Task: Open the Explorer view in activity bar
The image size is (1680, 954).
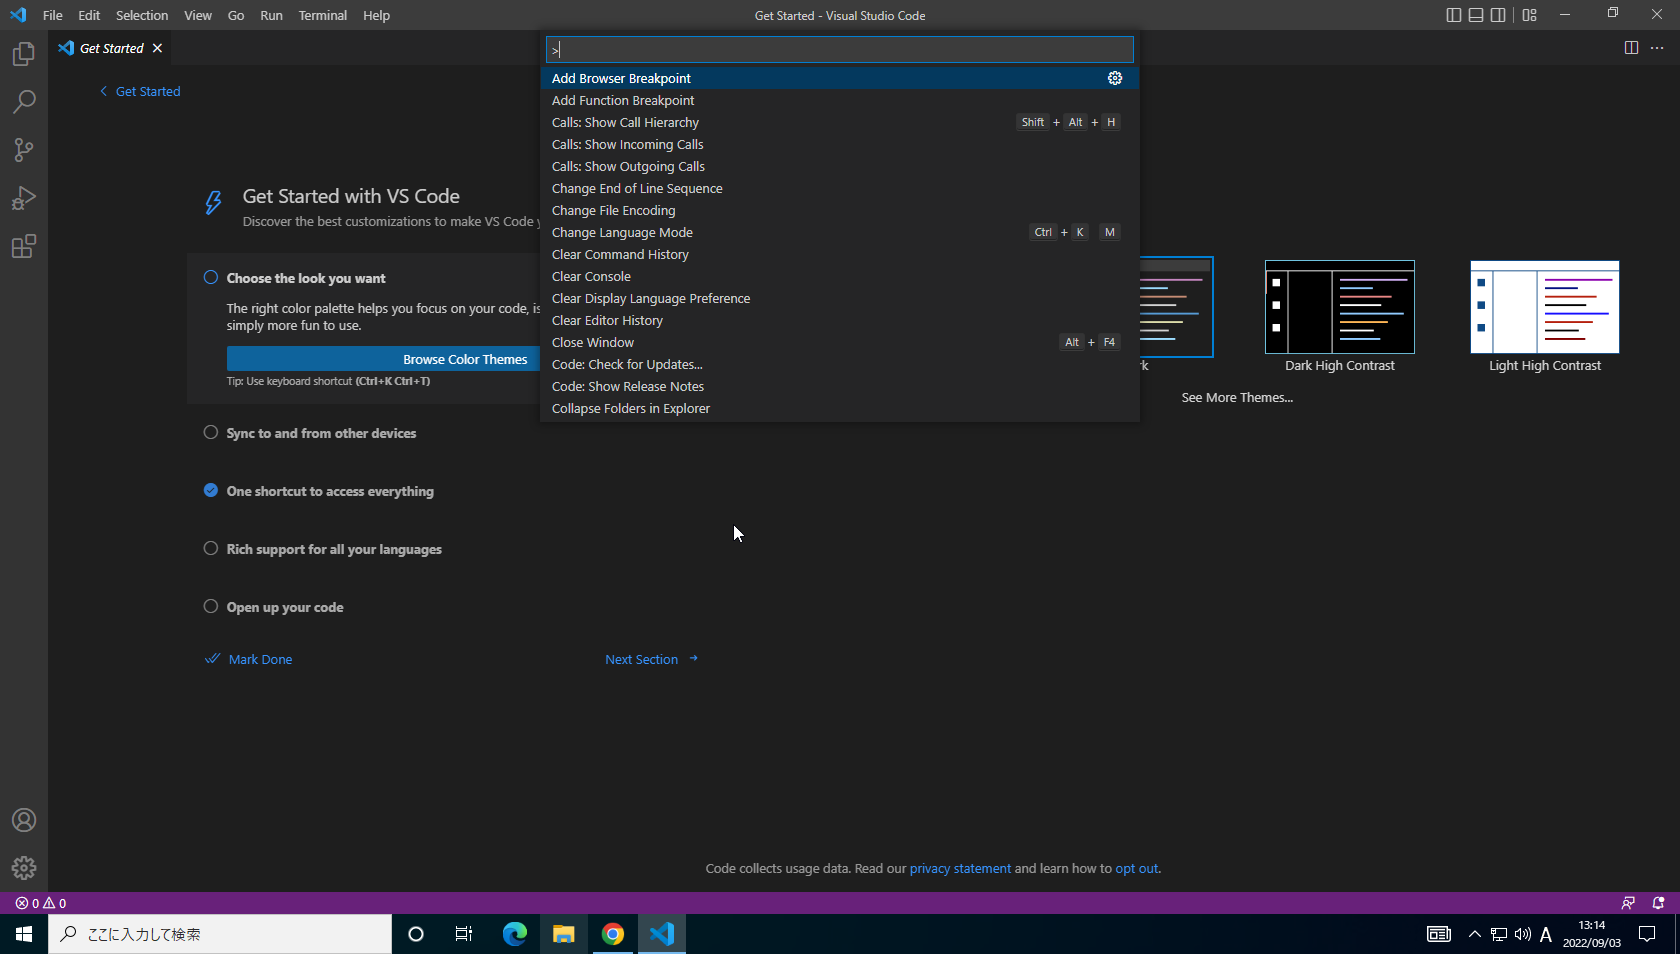Action: (24, 54)
